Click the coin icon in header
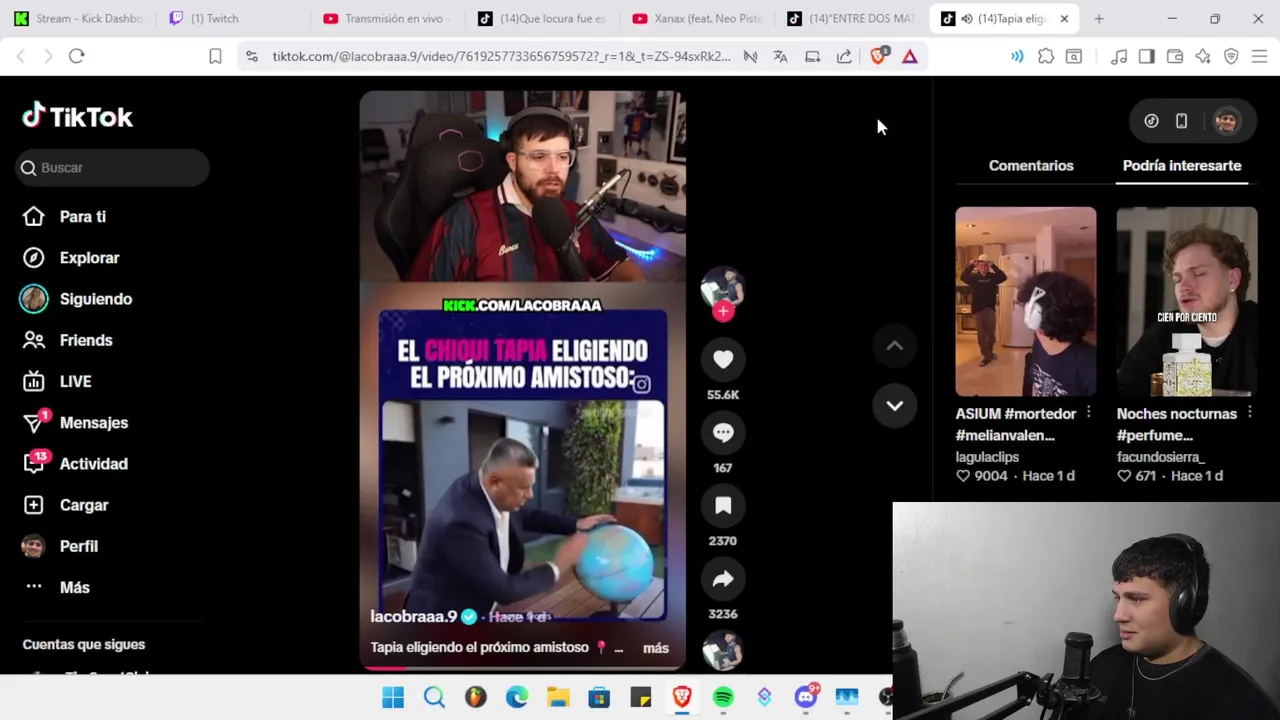The height and width of the screenshot is (720, 1280). [x=1151, y=121]
